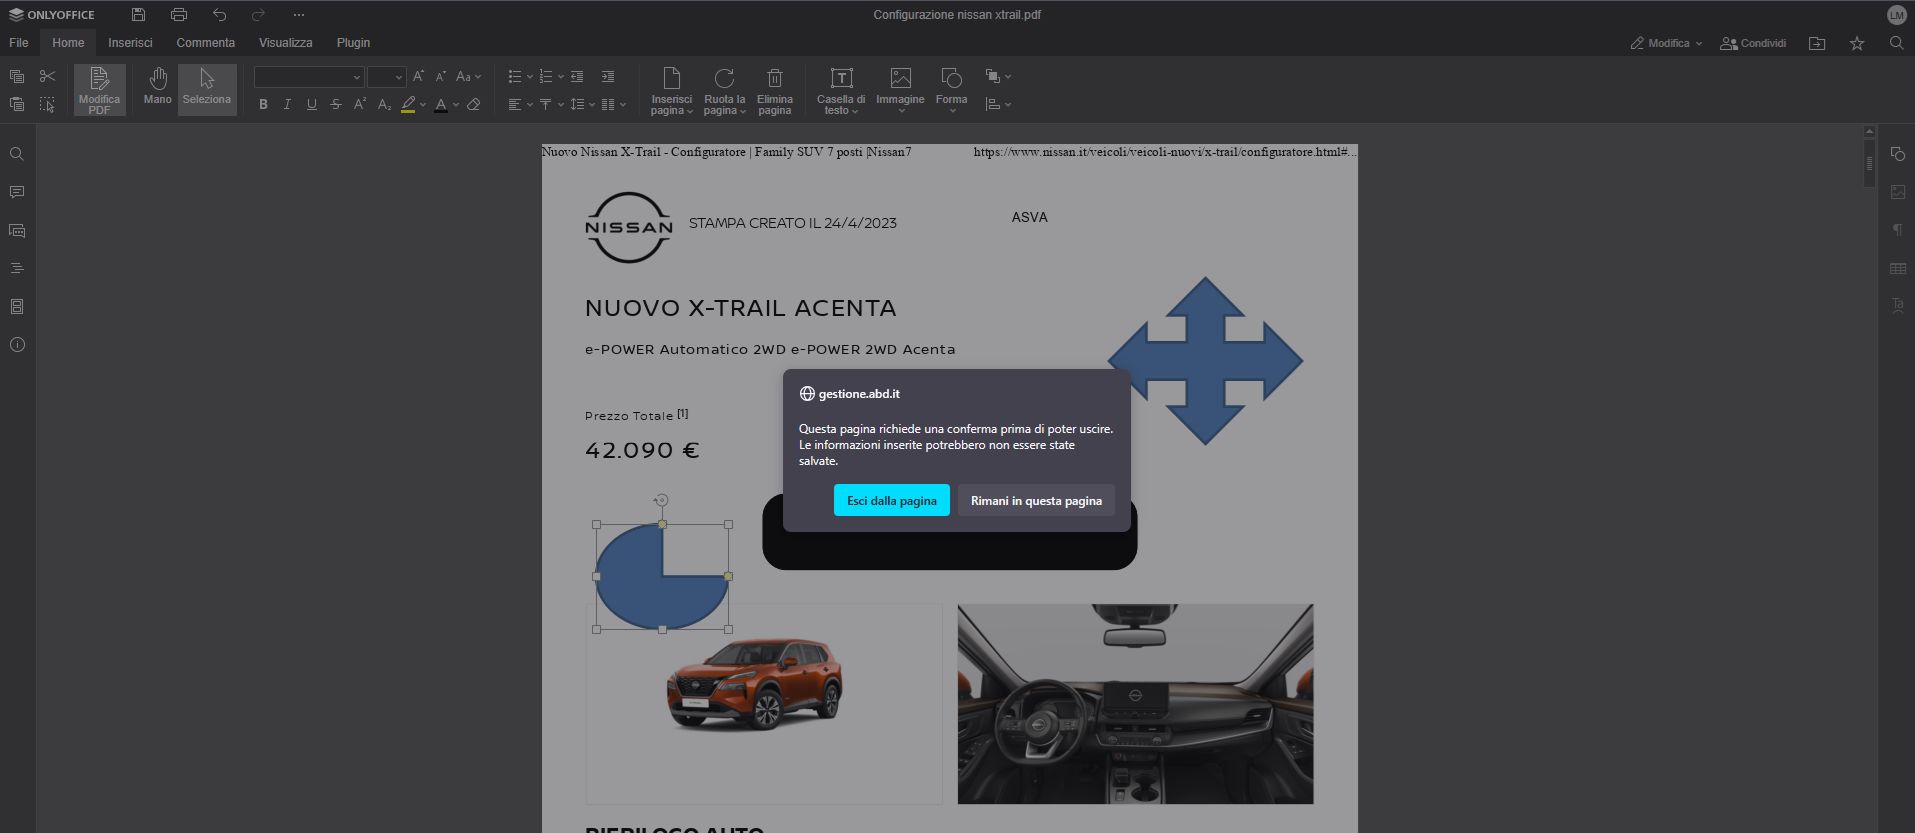This screenshot has height=833, width=1915.
Task: Open the Inserisci pagina dropdown
Action: (671, 91)
